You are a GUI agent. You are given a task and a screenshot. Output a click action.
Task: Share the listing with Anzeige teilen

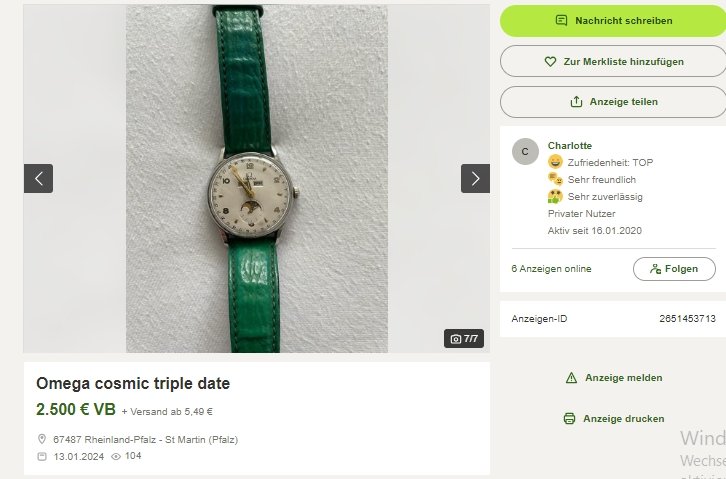pos(613,102)
